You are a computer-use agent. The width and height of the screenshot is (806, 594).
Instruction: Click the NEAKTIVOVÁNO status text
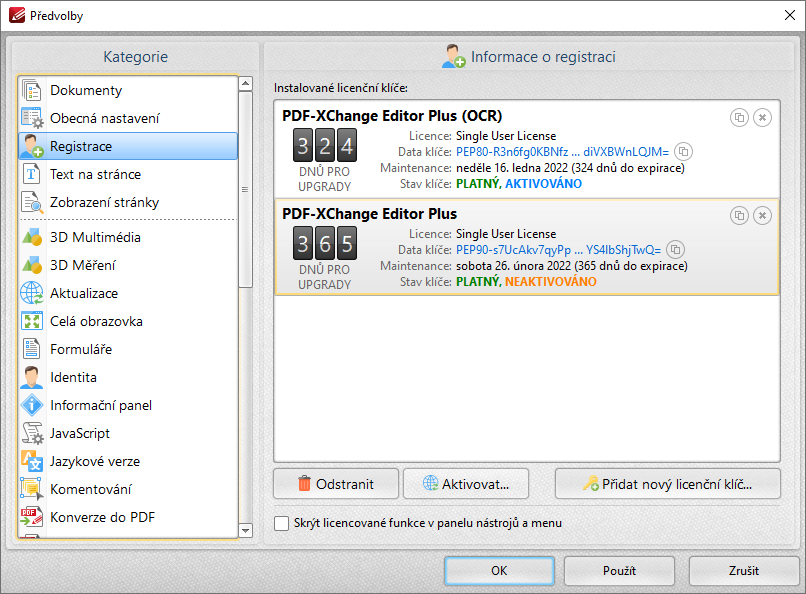[x=551, y=282]
